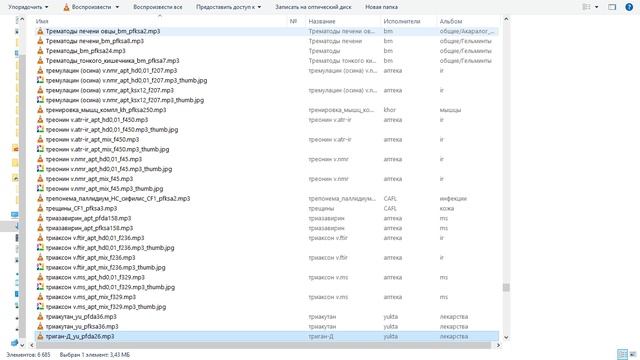The width and height of the screenshot is (640, 360).
Task: Select the icon of тресиин v.atr-ir_apt_hd0,01_f450.mp3
Action: [x=40, y=120]
